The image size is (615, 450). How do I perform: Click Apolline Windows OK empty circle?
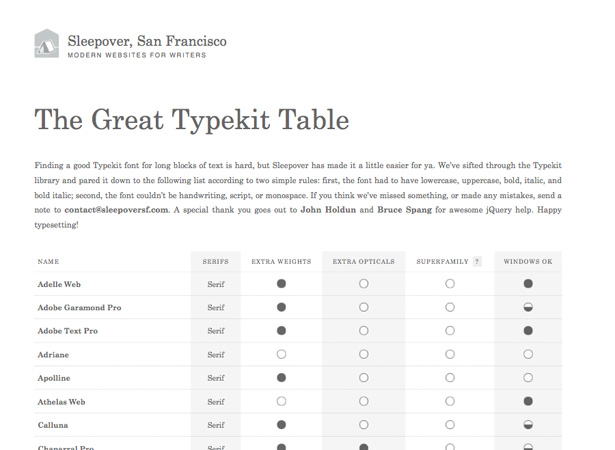coord(528,378)
